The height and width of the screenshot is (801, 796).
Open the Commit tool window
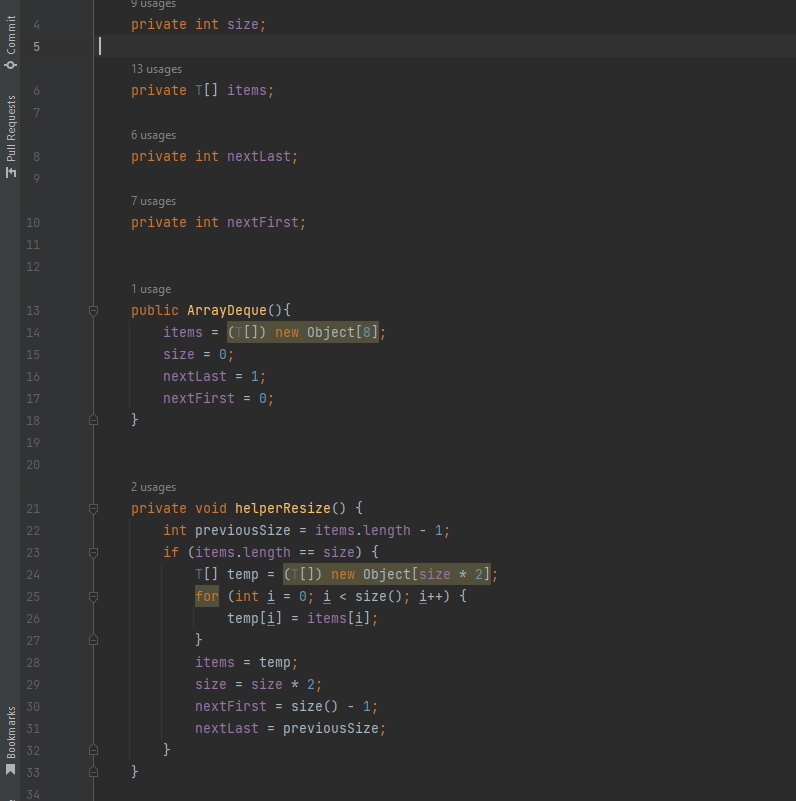click(11, 42)
